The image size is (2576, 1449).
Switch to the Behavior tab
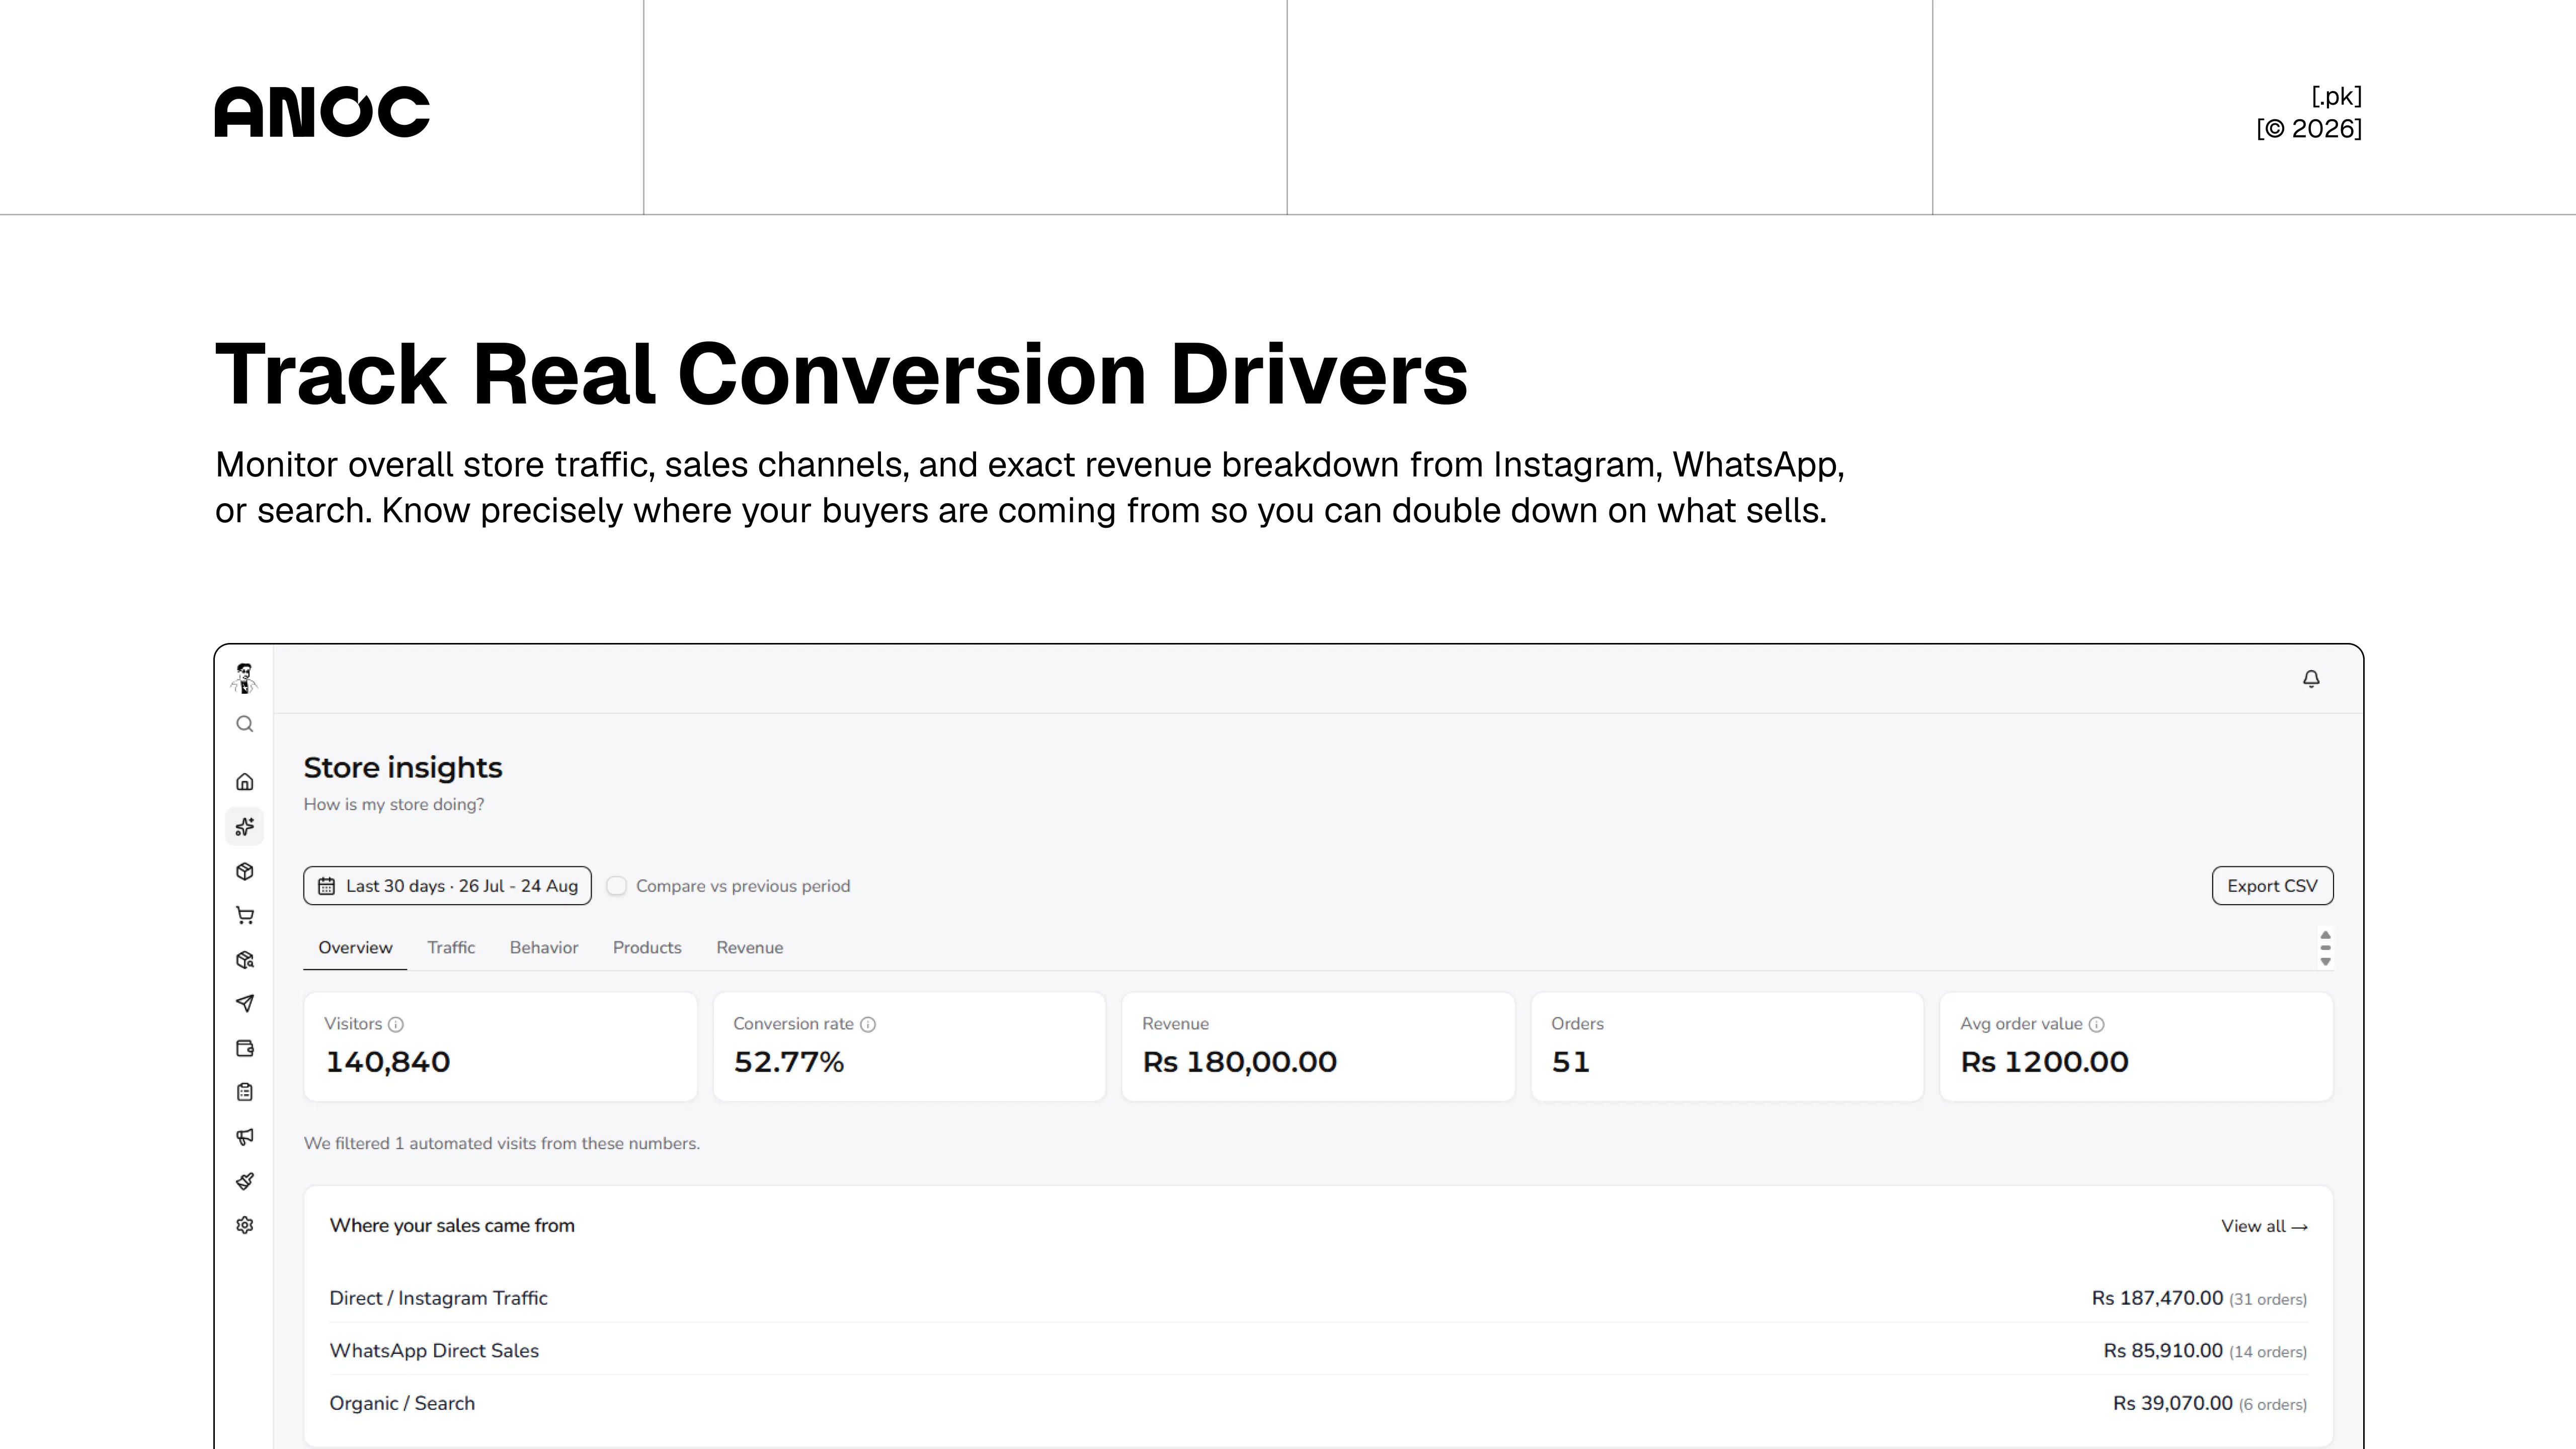tap(544, 947)
